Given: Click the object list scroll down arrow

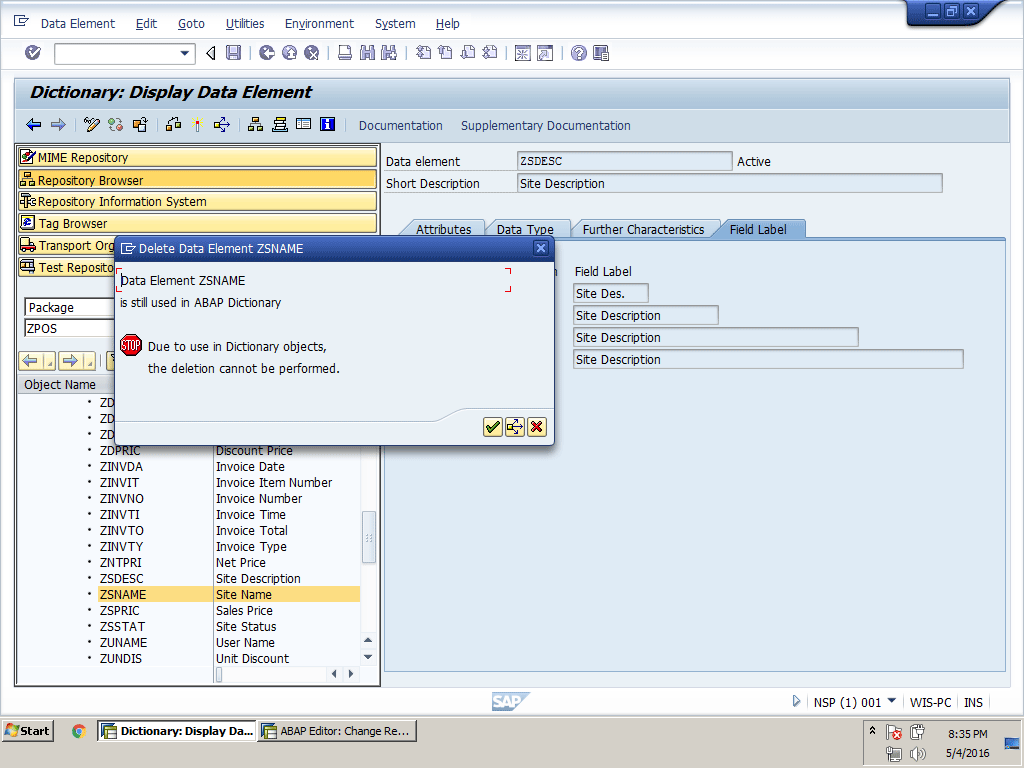Looking at the screenshot, I should click(368, 657).
